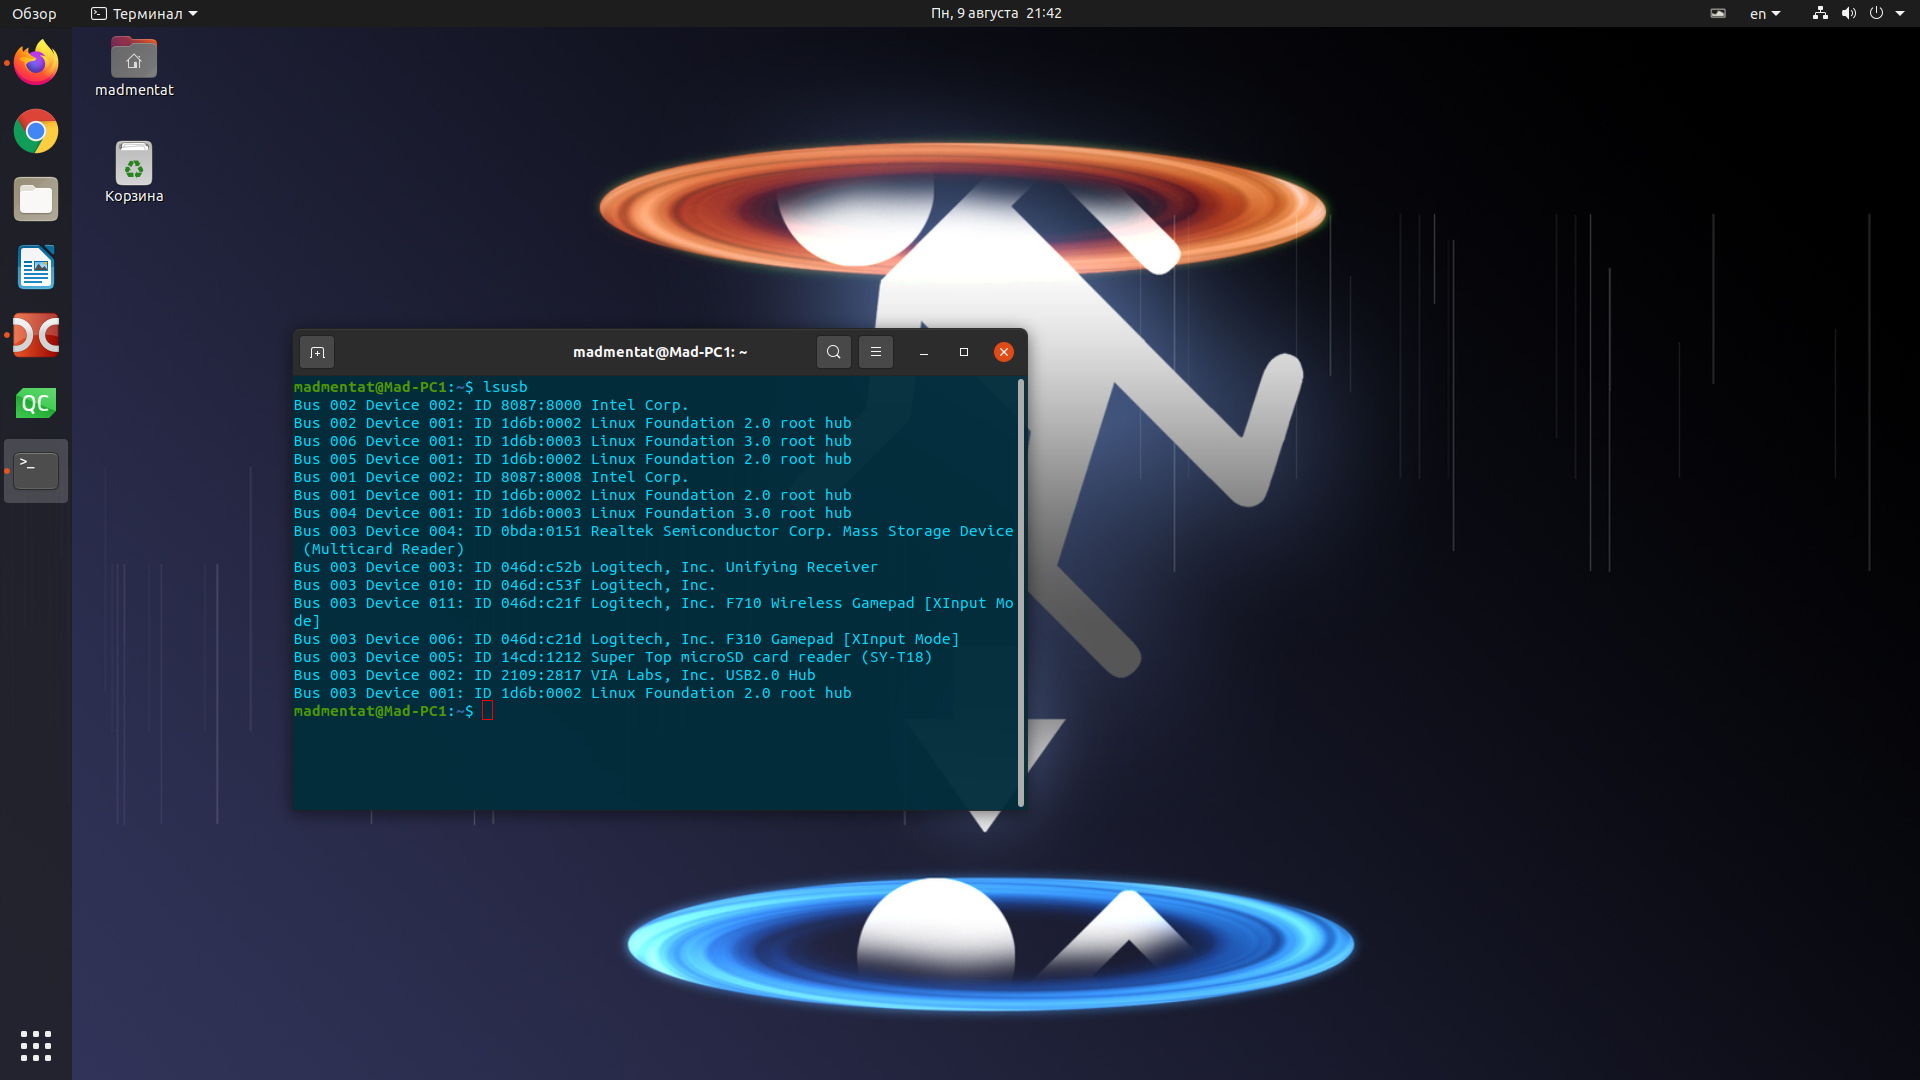The image size is (1920, 1080).
Task: Open Double Commander from the dock
Action: [x=36, y=335]
